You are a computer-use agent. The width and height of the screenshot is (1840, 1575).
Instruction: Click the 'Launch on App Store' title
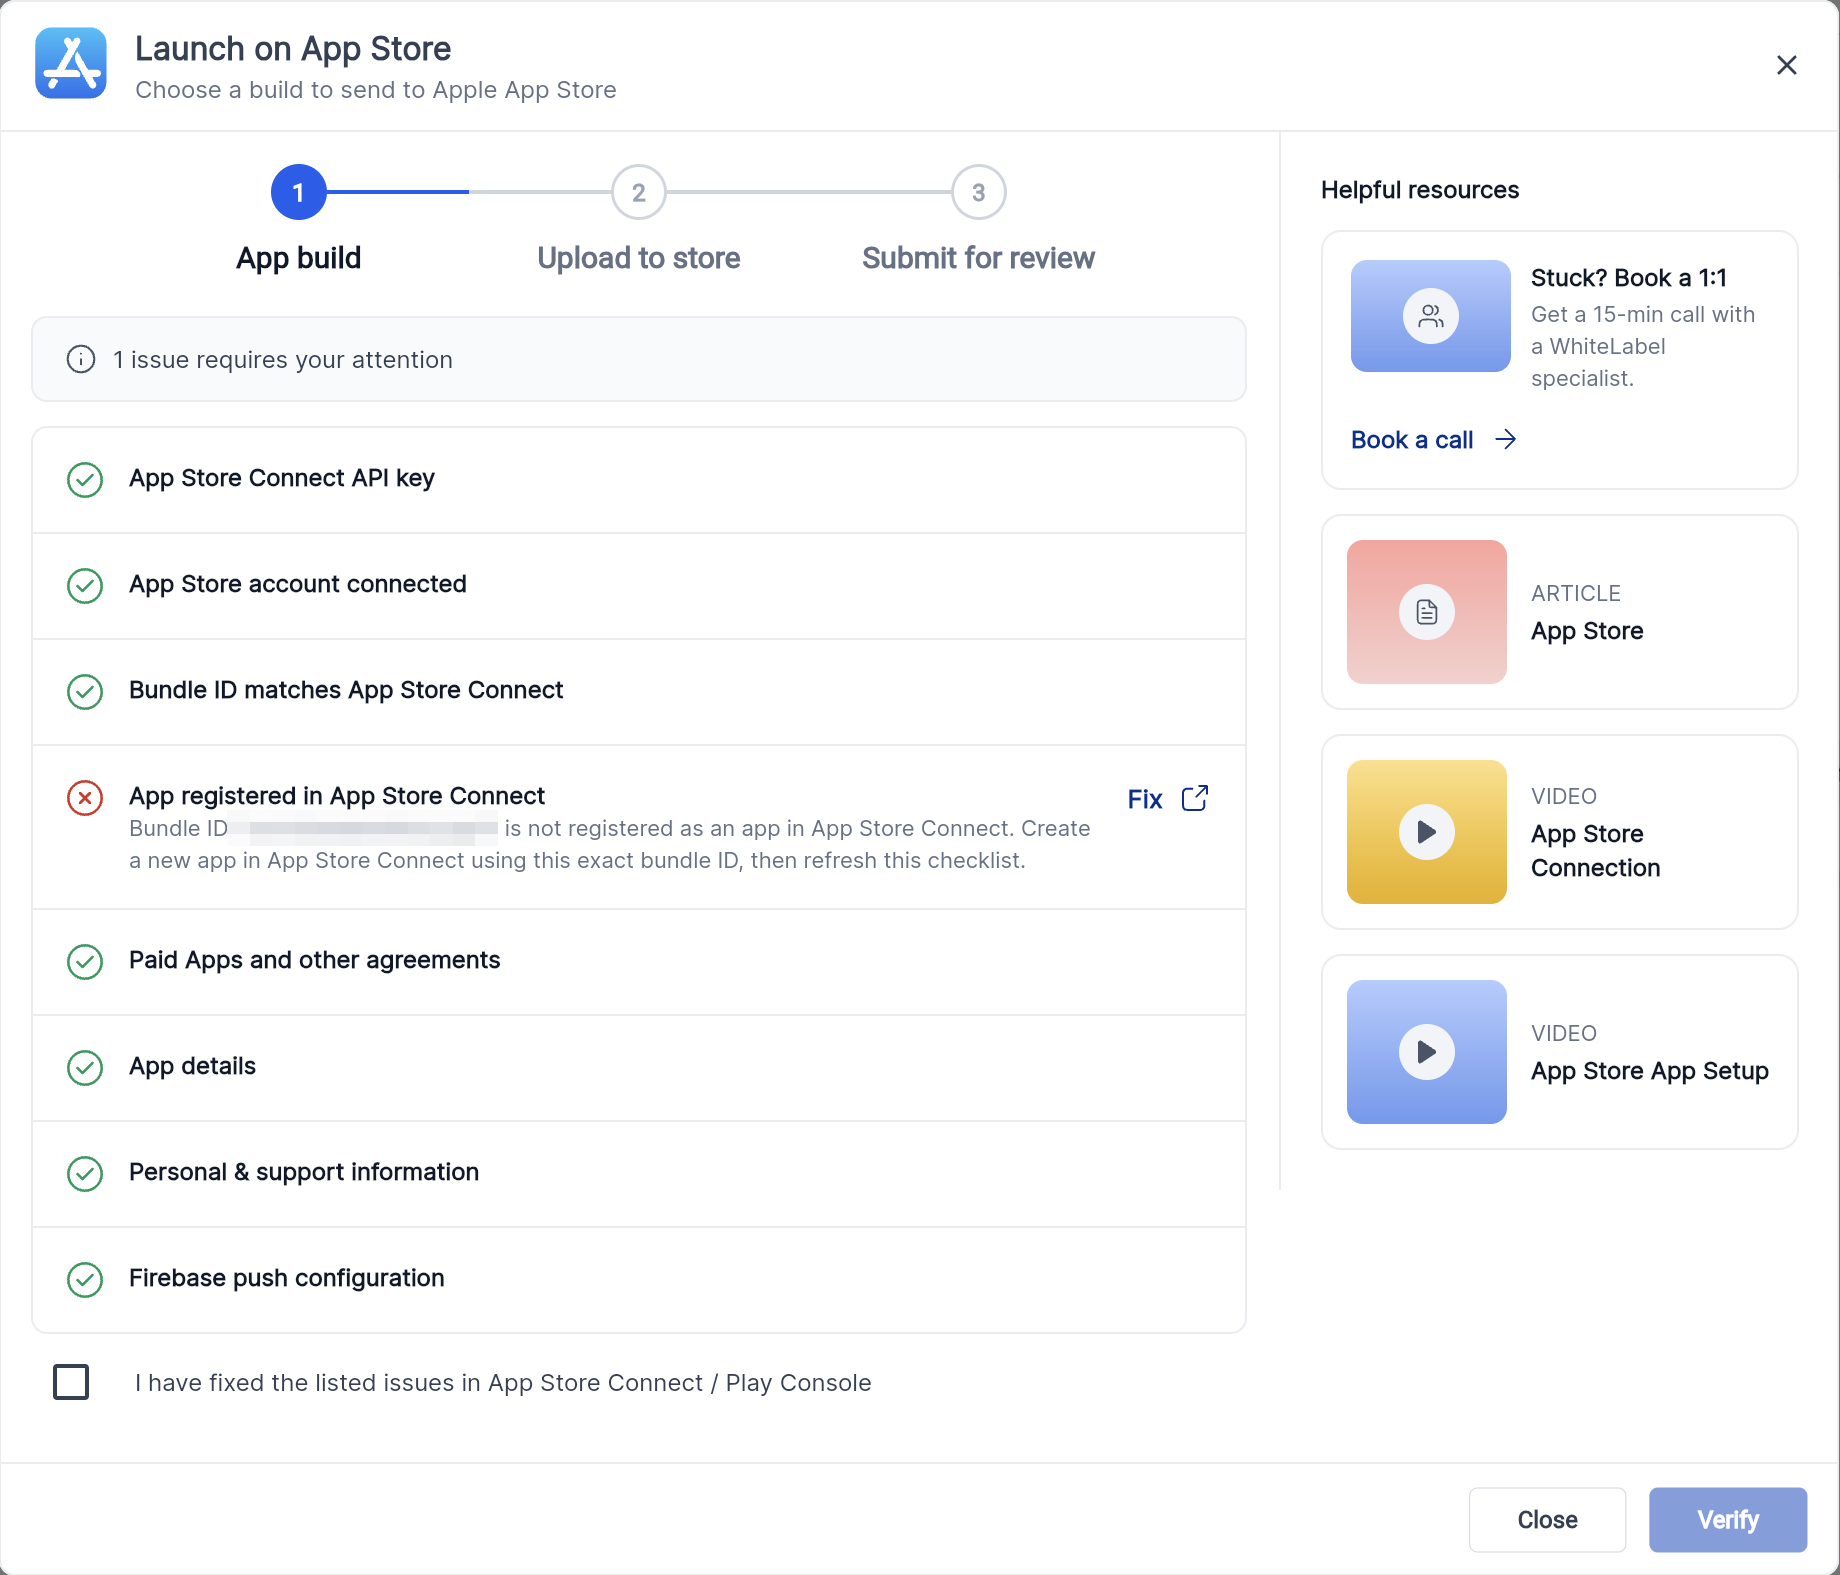293,49
